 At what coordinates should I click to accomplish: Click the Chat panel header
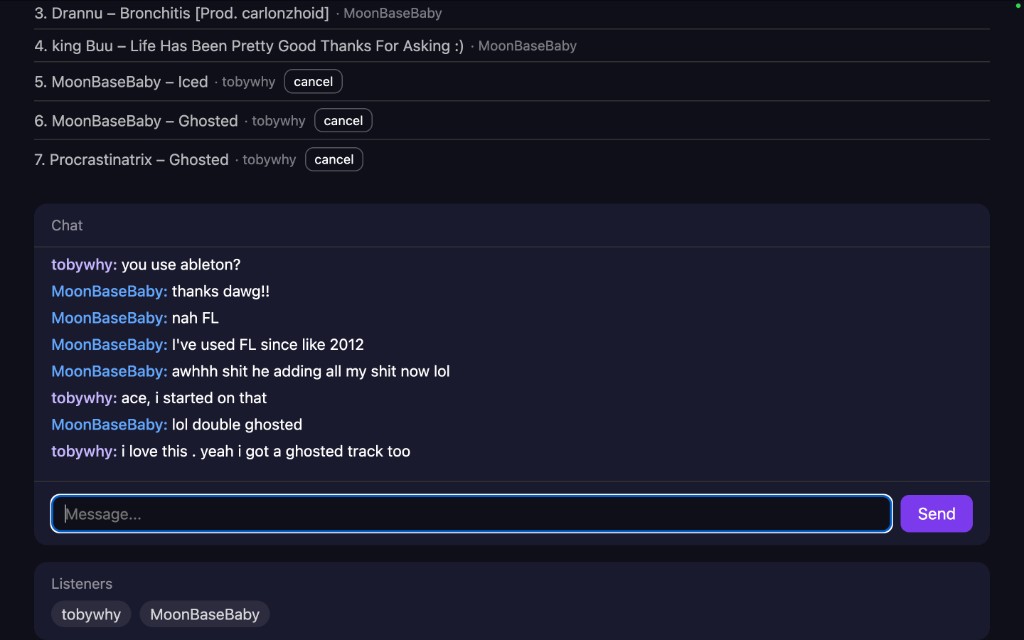coord(67,226)
